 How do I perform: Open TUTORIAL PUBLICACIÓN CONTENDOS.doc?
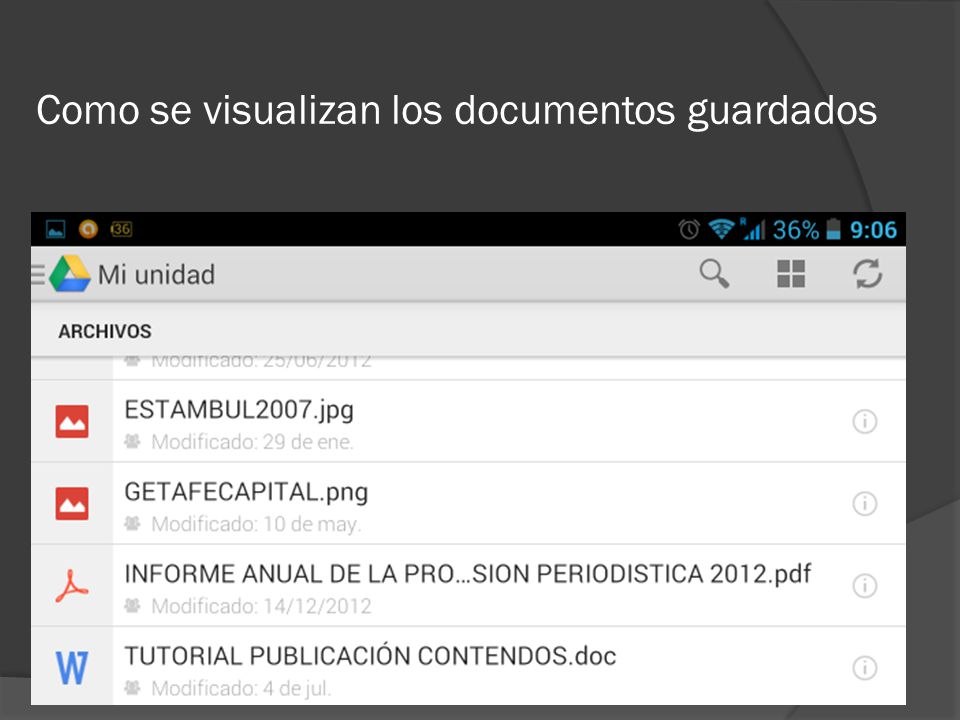pos(468,666)
